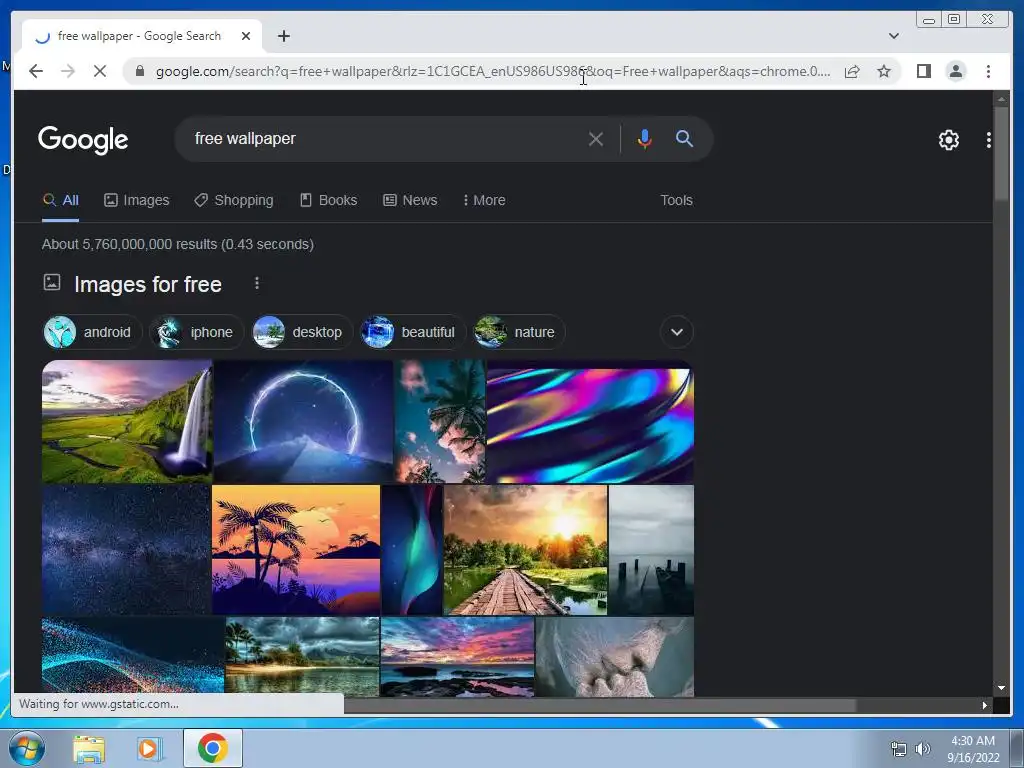
Task: Switch to the News tab
Action: (x=410, y=200)
